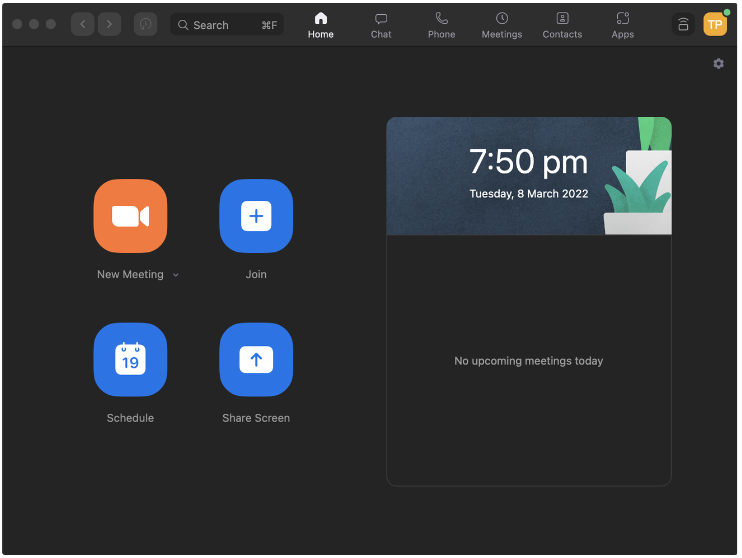Open the Apps tab

[623, 25]
